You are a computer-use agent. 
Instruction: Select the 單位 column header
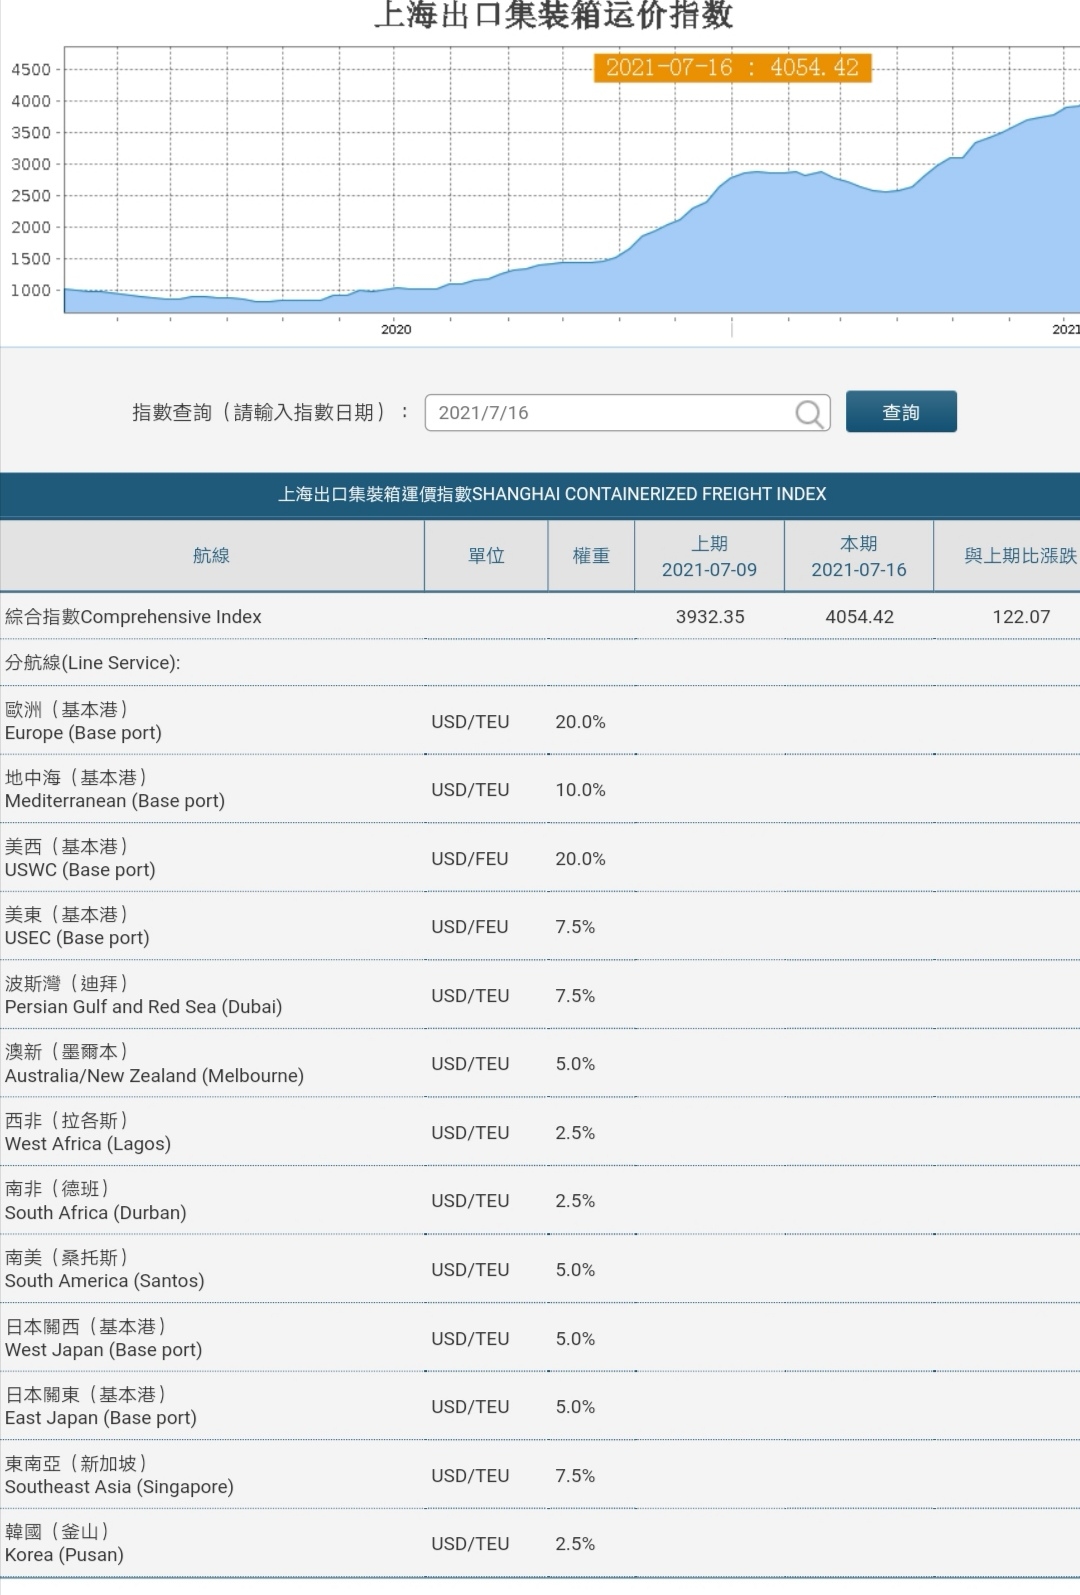pyautogui.click(x=486, y=556)
